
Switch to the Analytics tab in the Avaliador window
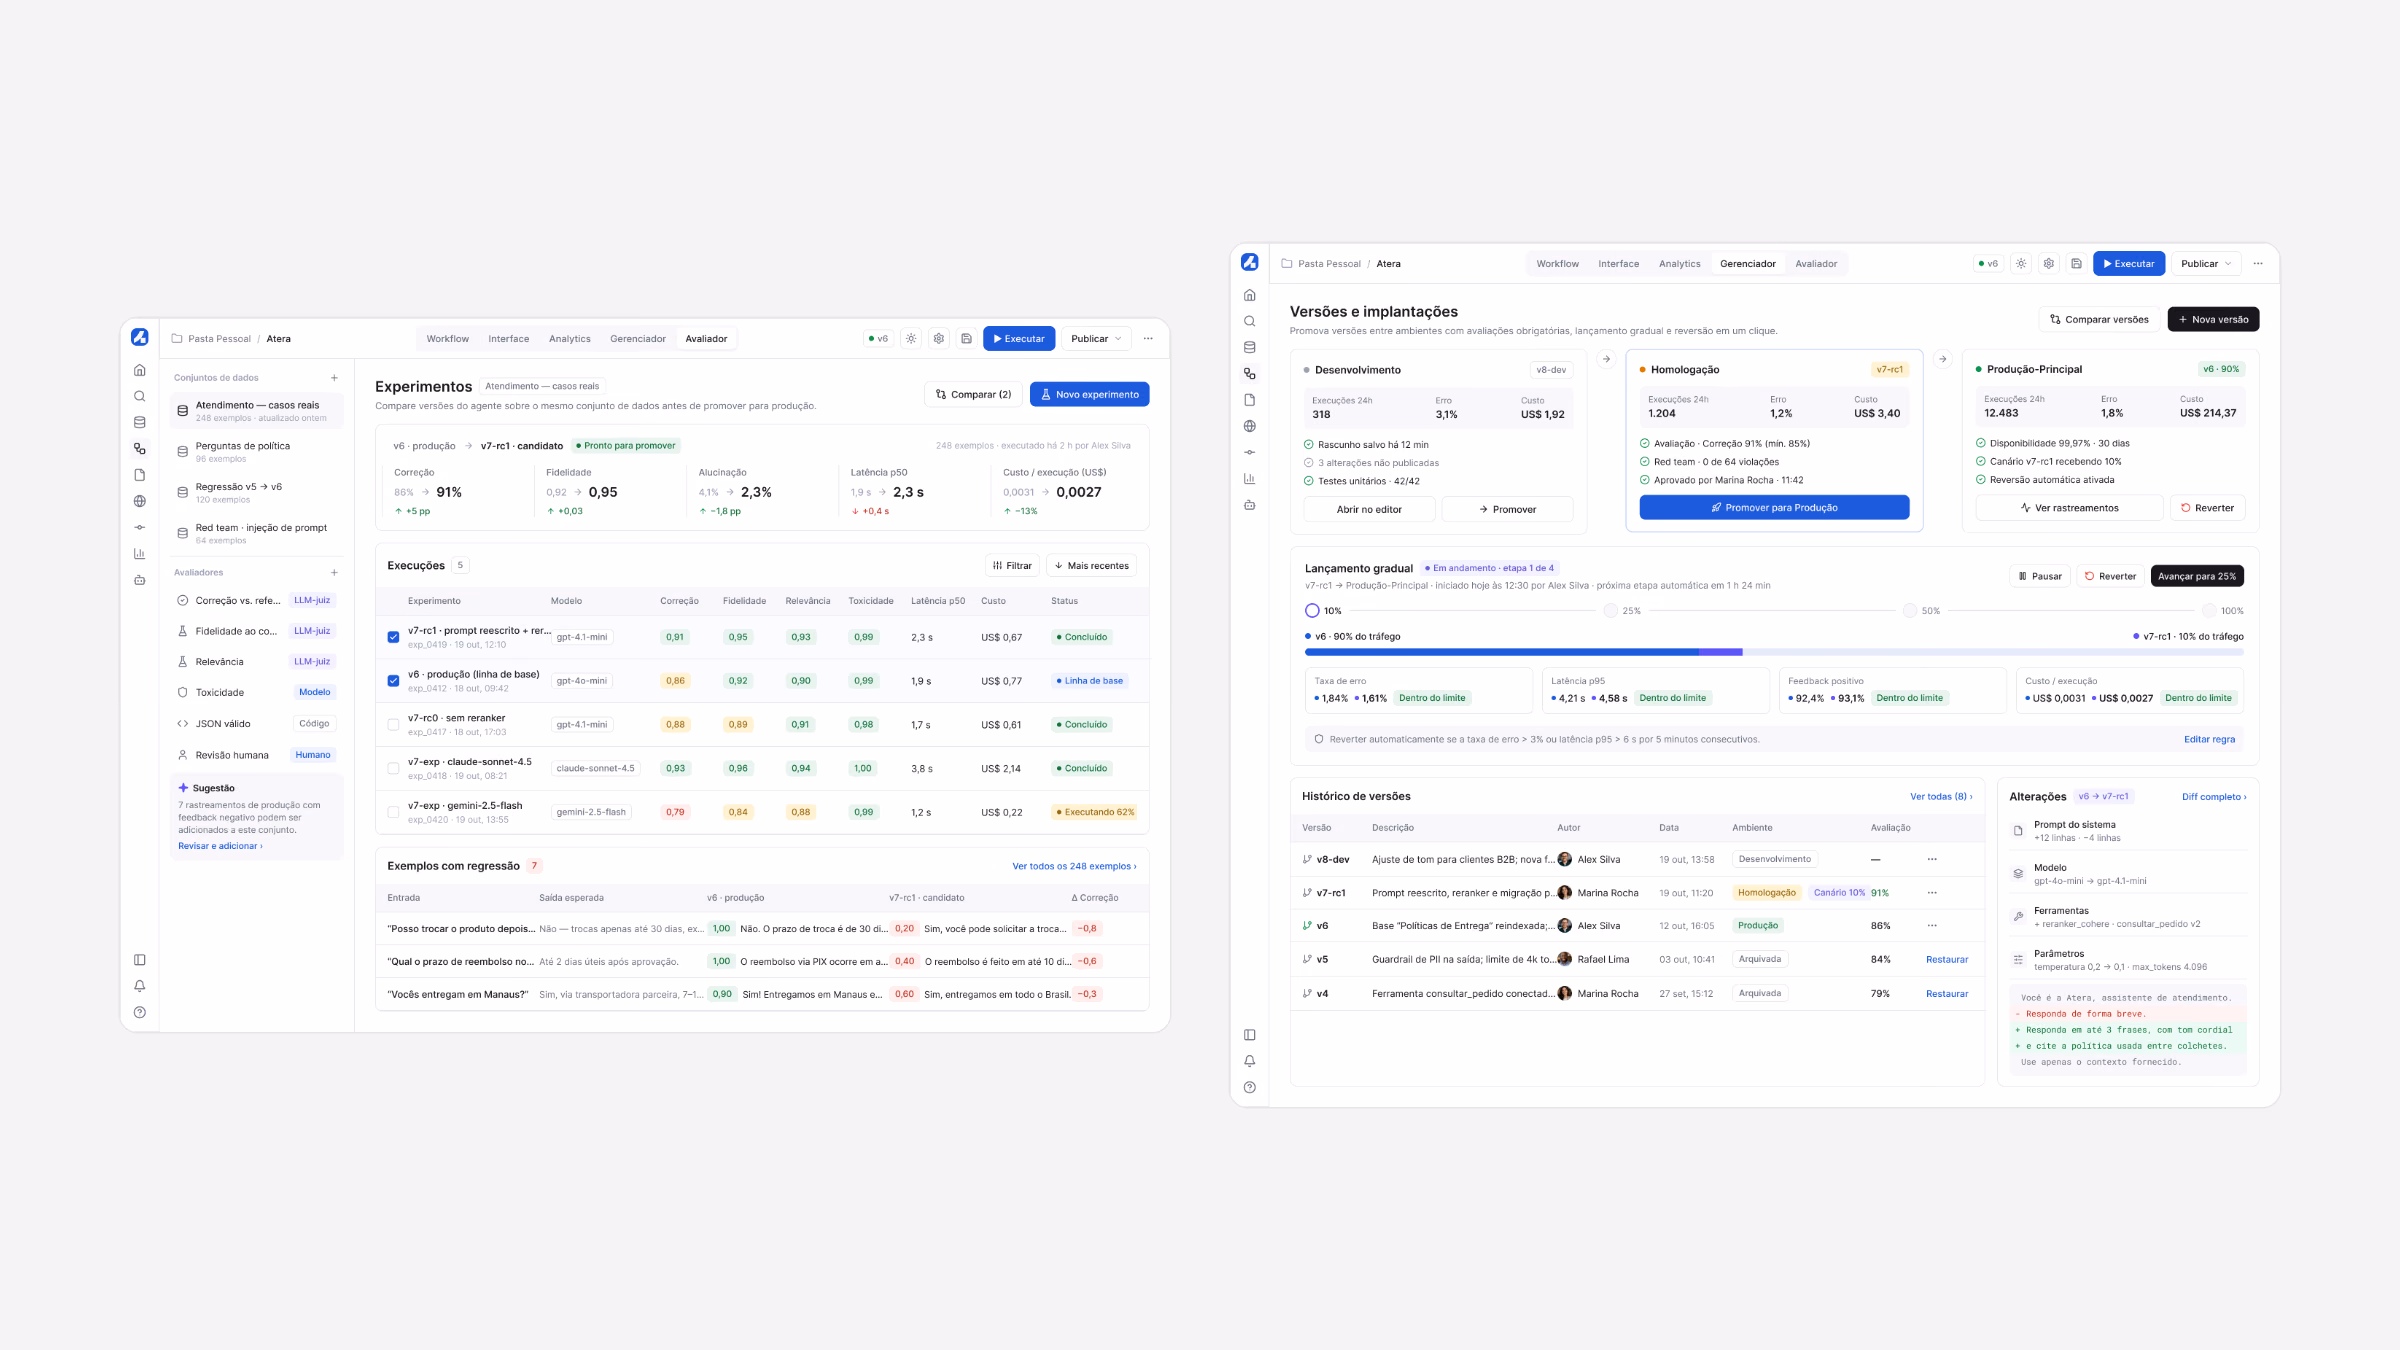point(570,339)
